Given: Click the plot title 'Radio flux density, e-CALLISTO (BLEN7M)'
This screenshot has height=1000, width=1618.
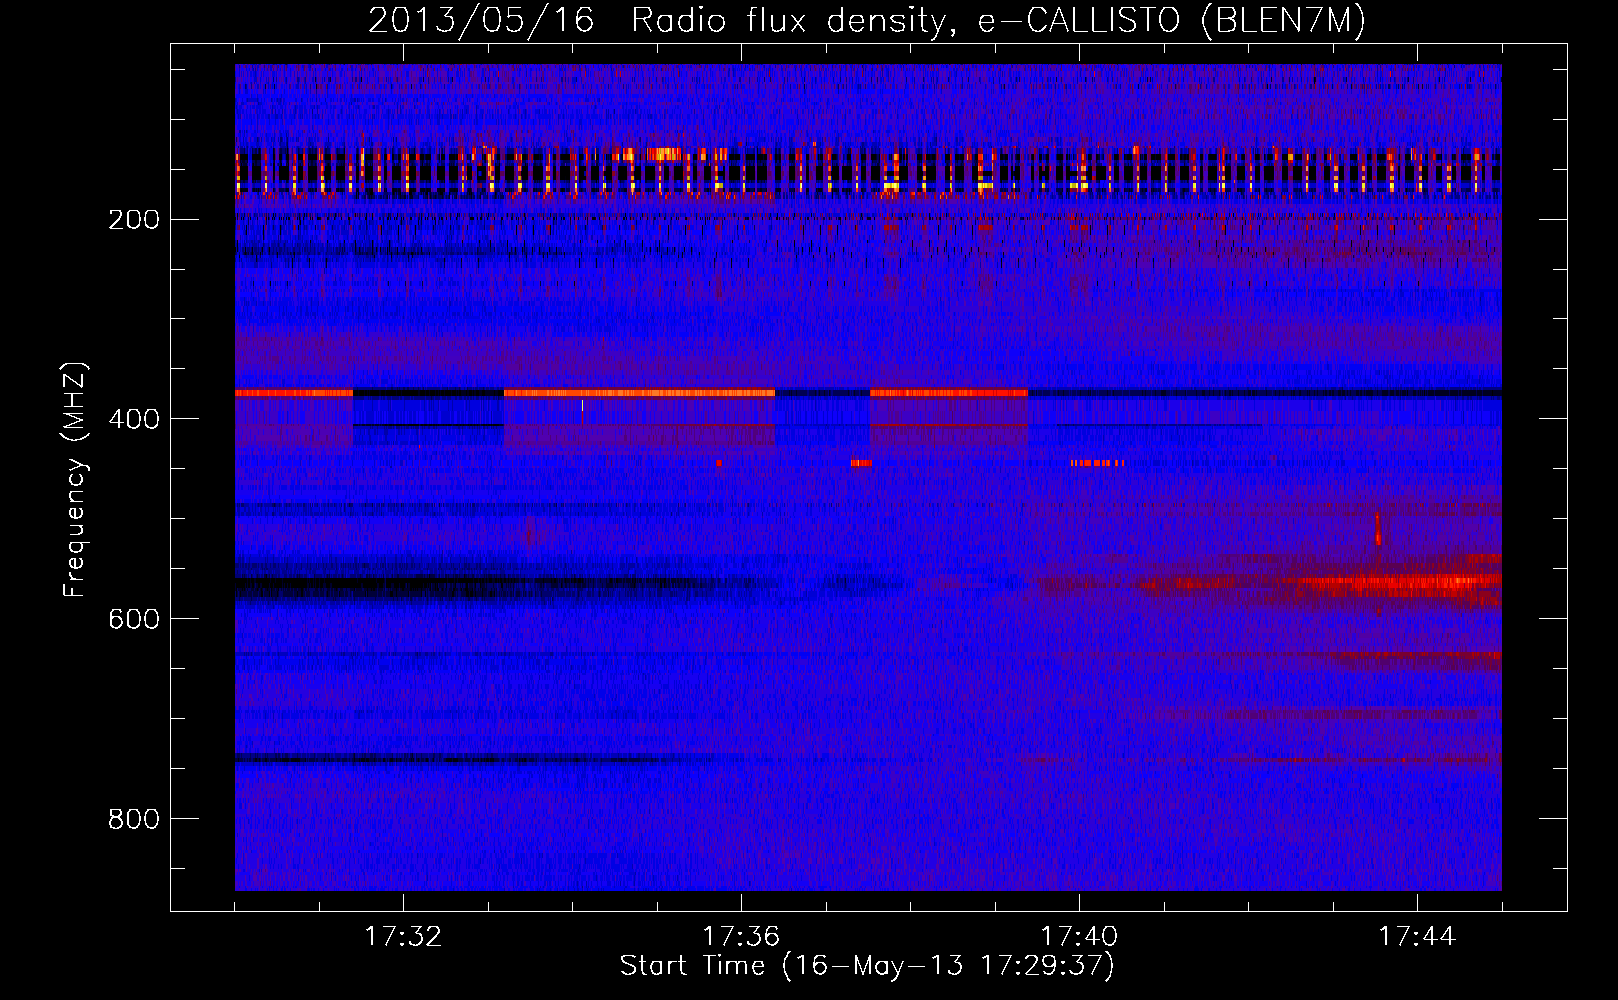Looking at the screenshot, I should (x=998, y=20).
